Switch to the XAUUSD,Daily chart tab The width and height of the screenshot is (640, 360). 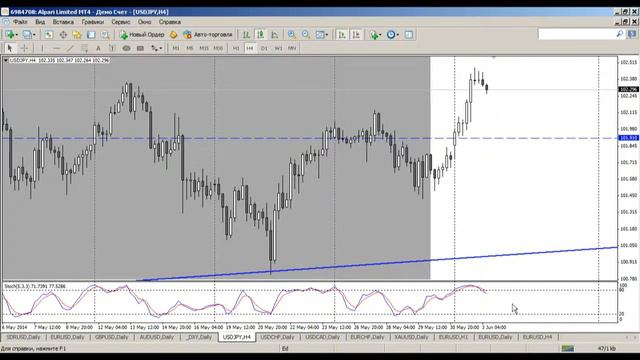[x=411, y=337]
